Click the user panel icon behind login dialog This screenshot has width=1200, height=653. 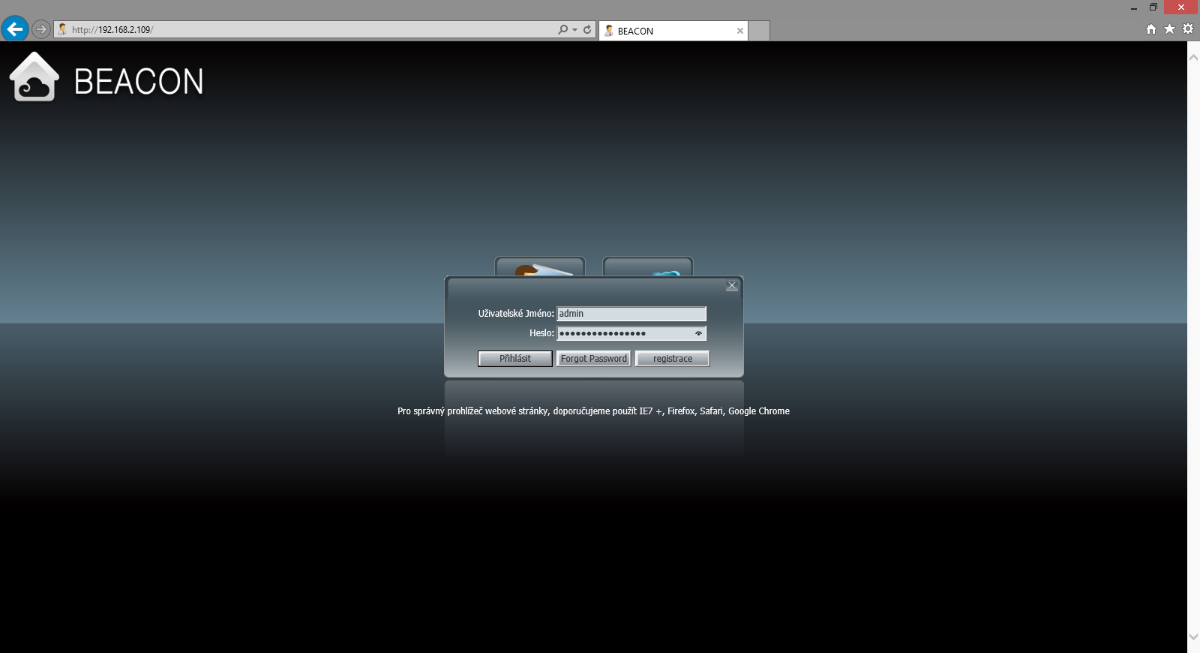coord(540,267)
